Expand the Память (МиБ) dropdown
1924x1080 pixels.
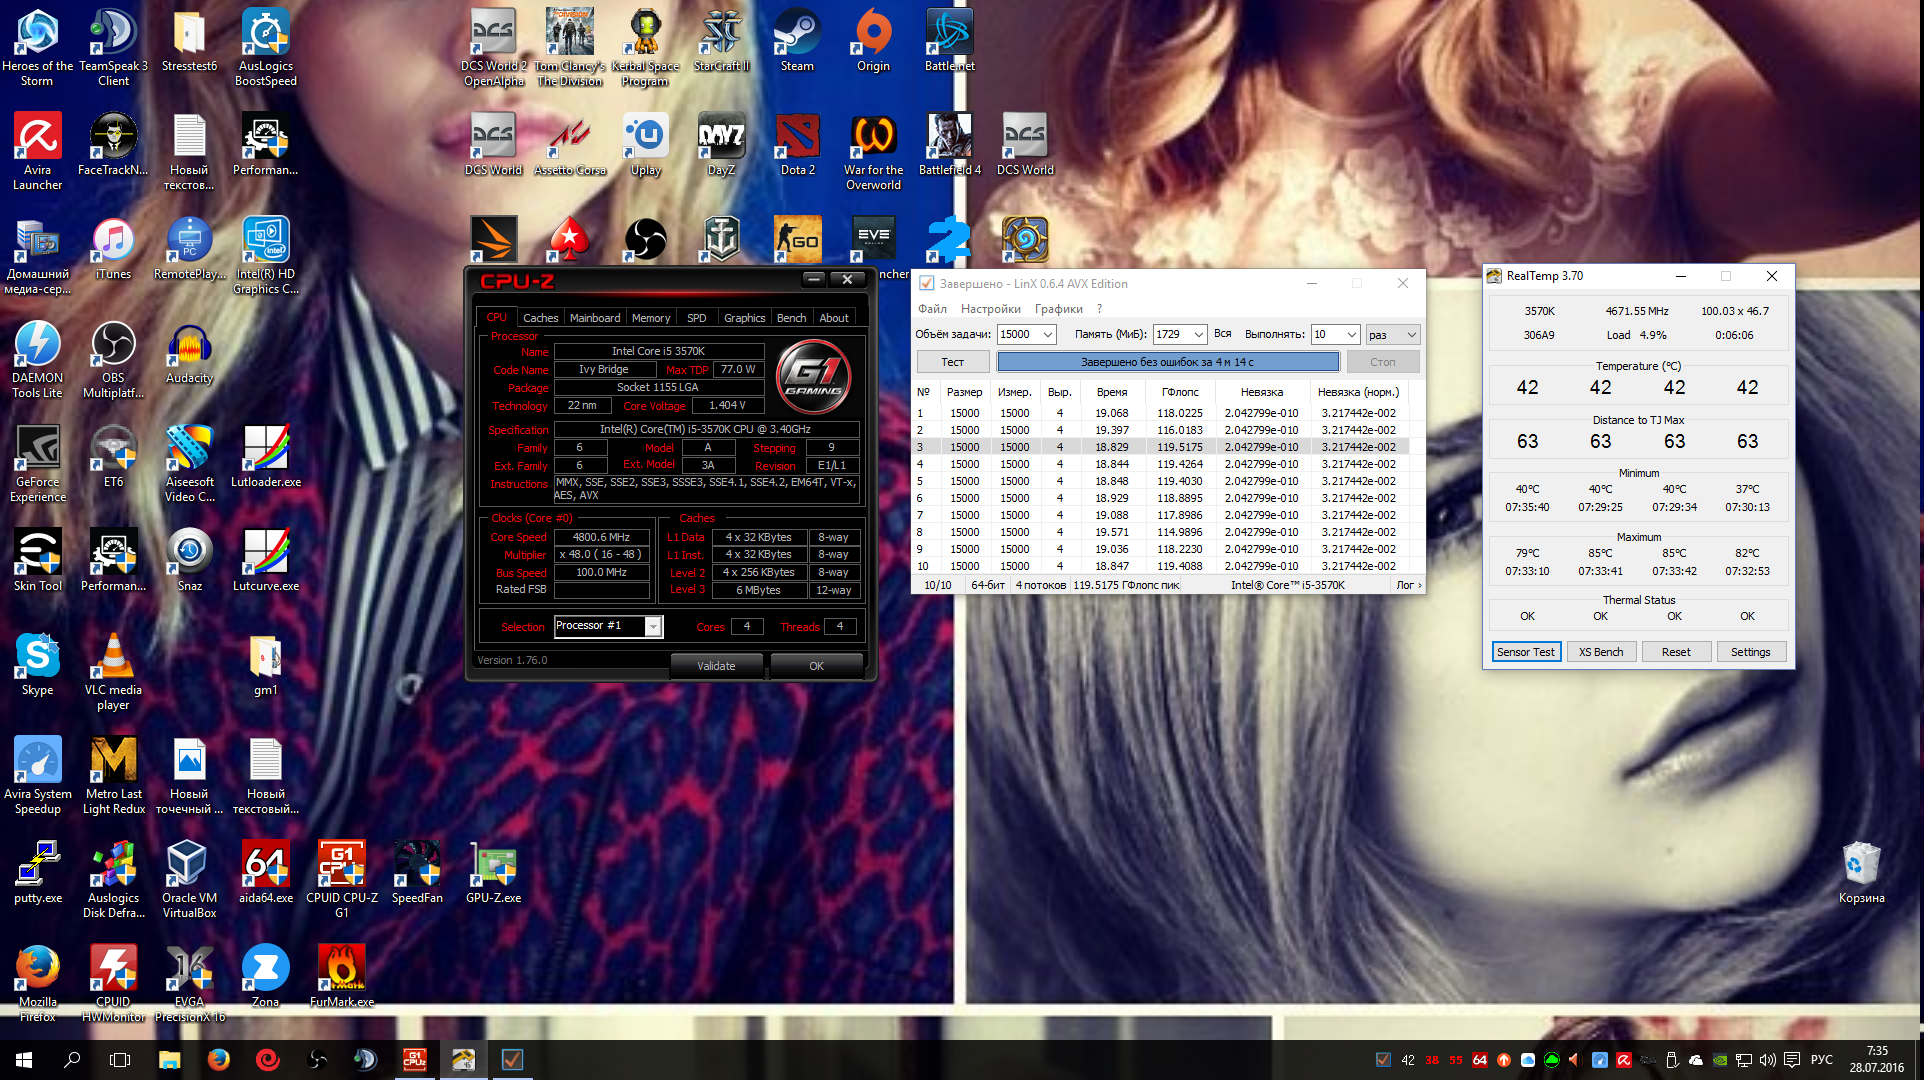(1198, 335)
